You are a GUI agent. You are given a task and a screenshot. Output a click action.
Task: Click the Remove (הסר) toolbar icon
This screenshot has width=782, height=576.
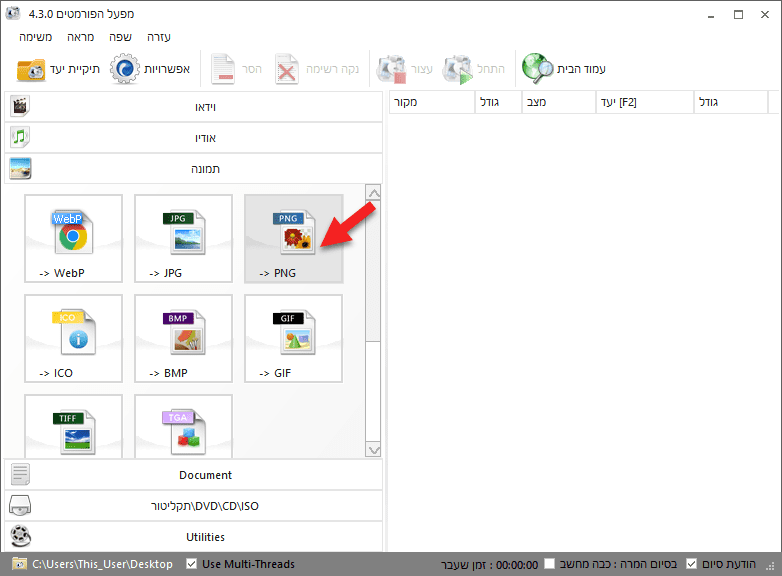pos(222,69)
